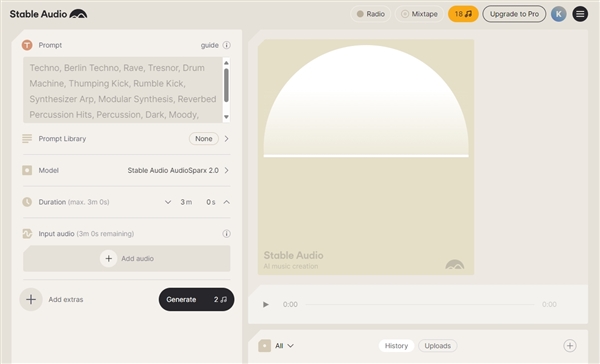This screenshot has height=364, width=600.
Task: Seek on the playback progress bar
Action: pyautogui.click(x=419, y=305)
